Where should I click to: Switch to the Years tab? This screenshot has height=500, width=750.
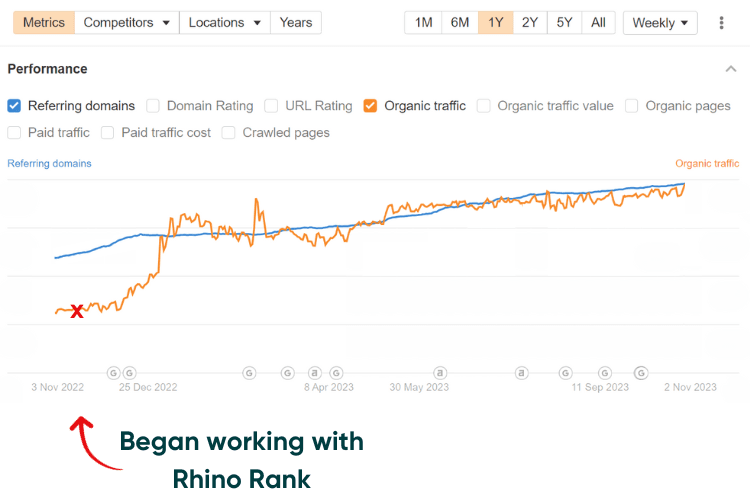296,22
